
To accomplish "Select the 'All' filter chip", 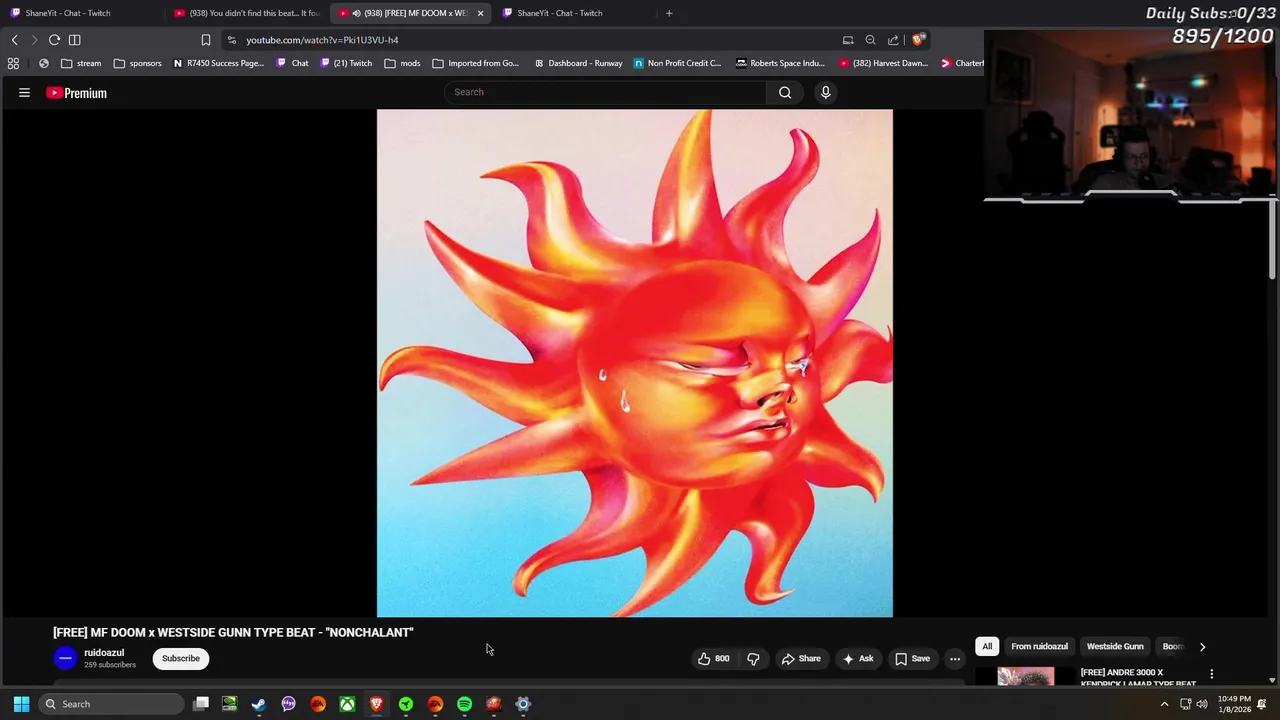I will (987, 646).
